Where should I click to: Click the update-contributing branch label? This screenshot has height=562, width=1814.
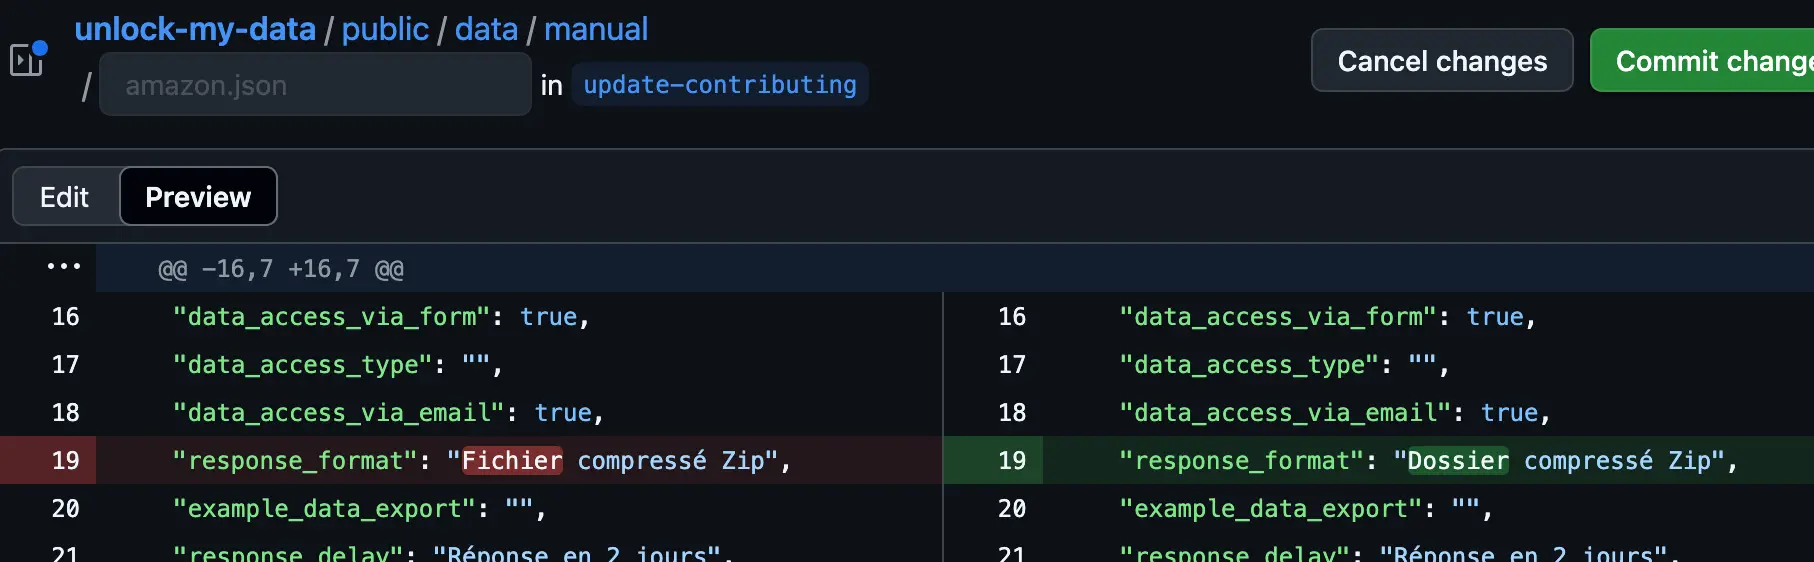(719, 85)
